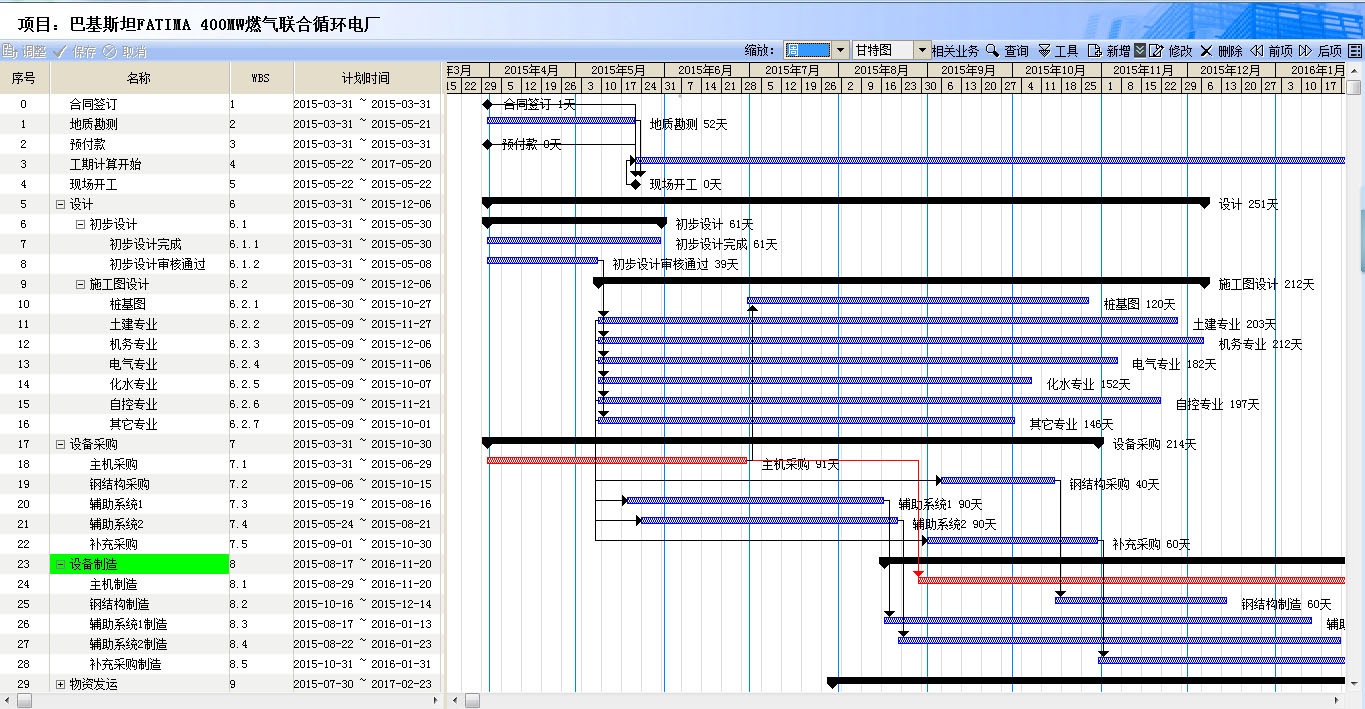1365x709 pixels.
Task: Click the 新增 add-new icon
Action: 1094,51
